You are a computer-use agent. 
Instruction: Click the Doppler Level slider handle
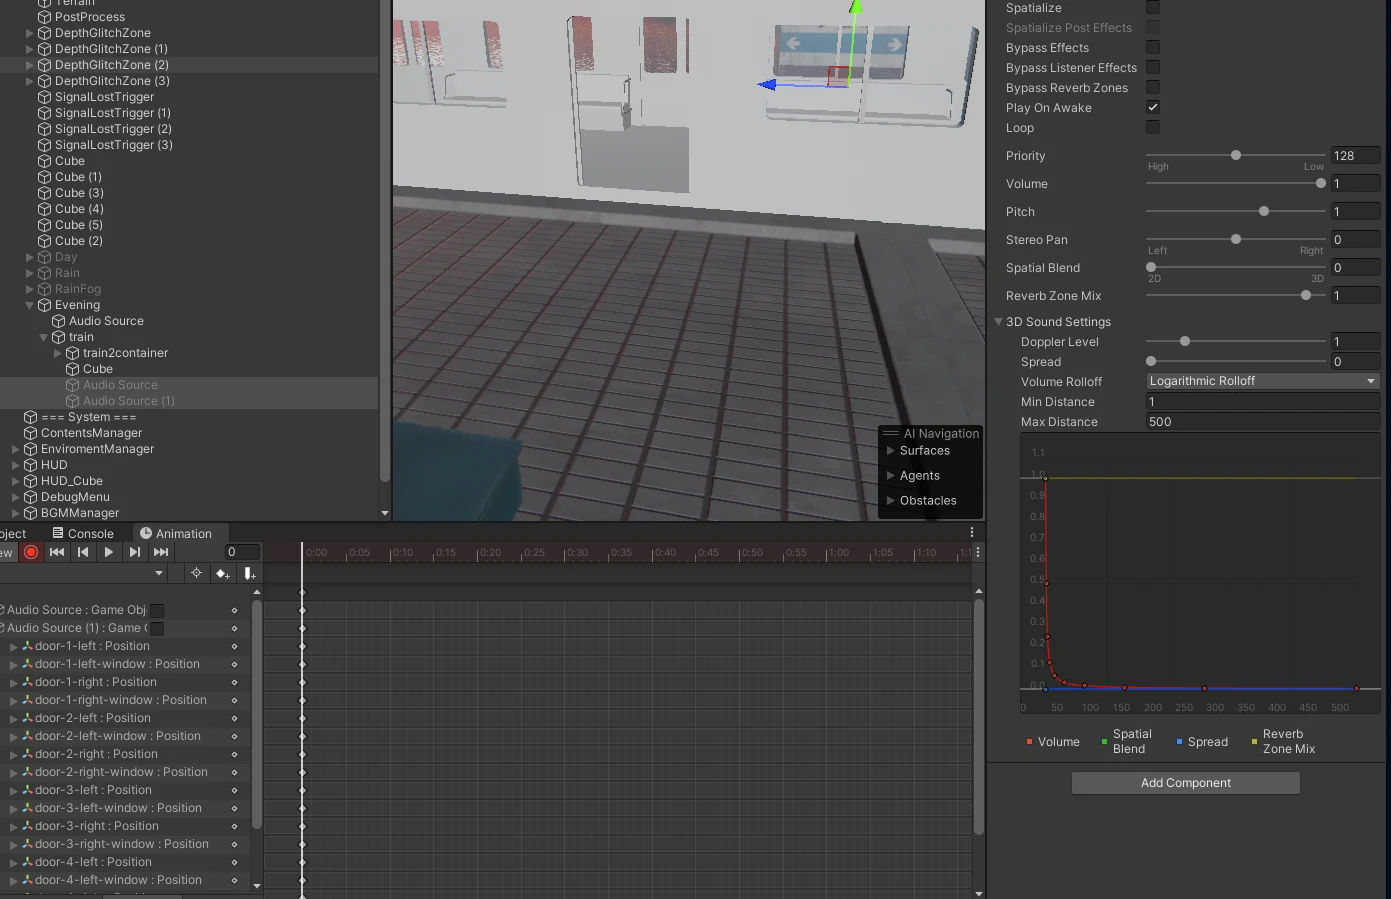click(x=1185, y=341)
